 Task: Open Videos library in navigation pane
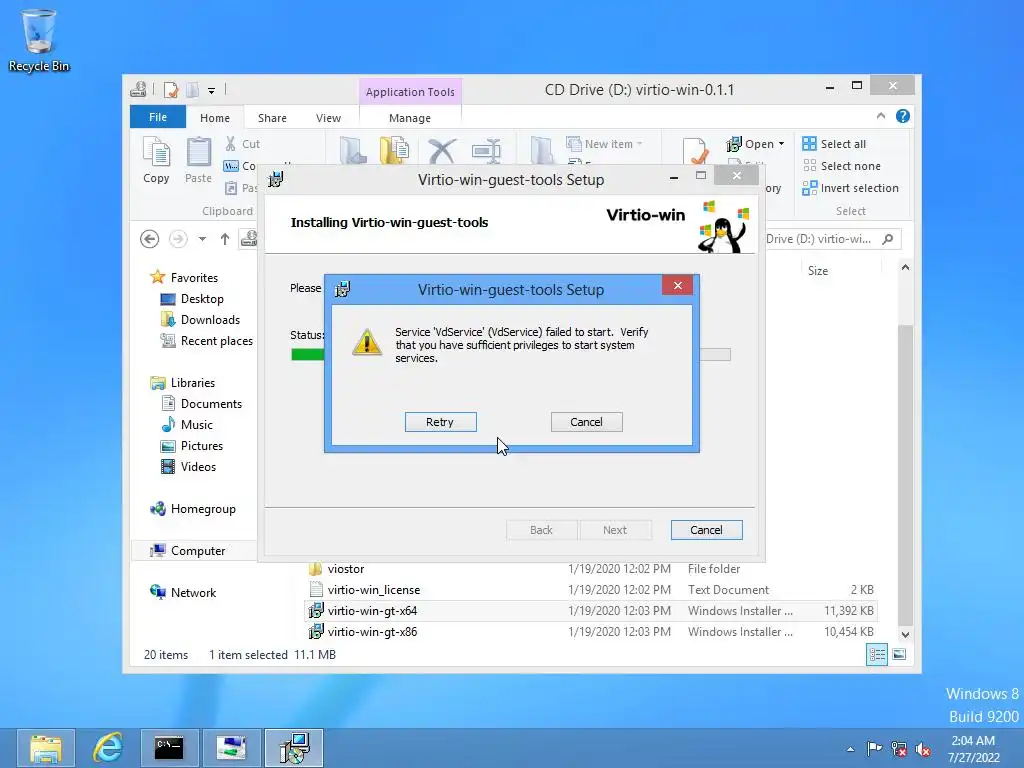188,466
